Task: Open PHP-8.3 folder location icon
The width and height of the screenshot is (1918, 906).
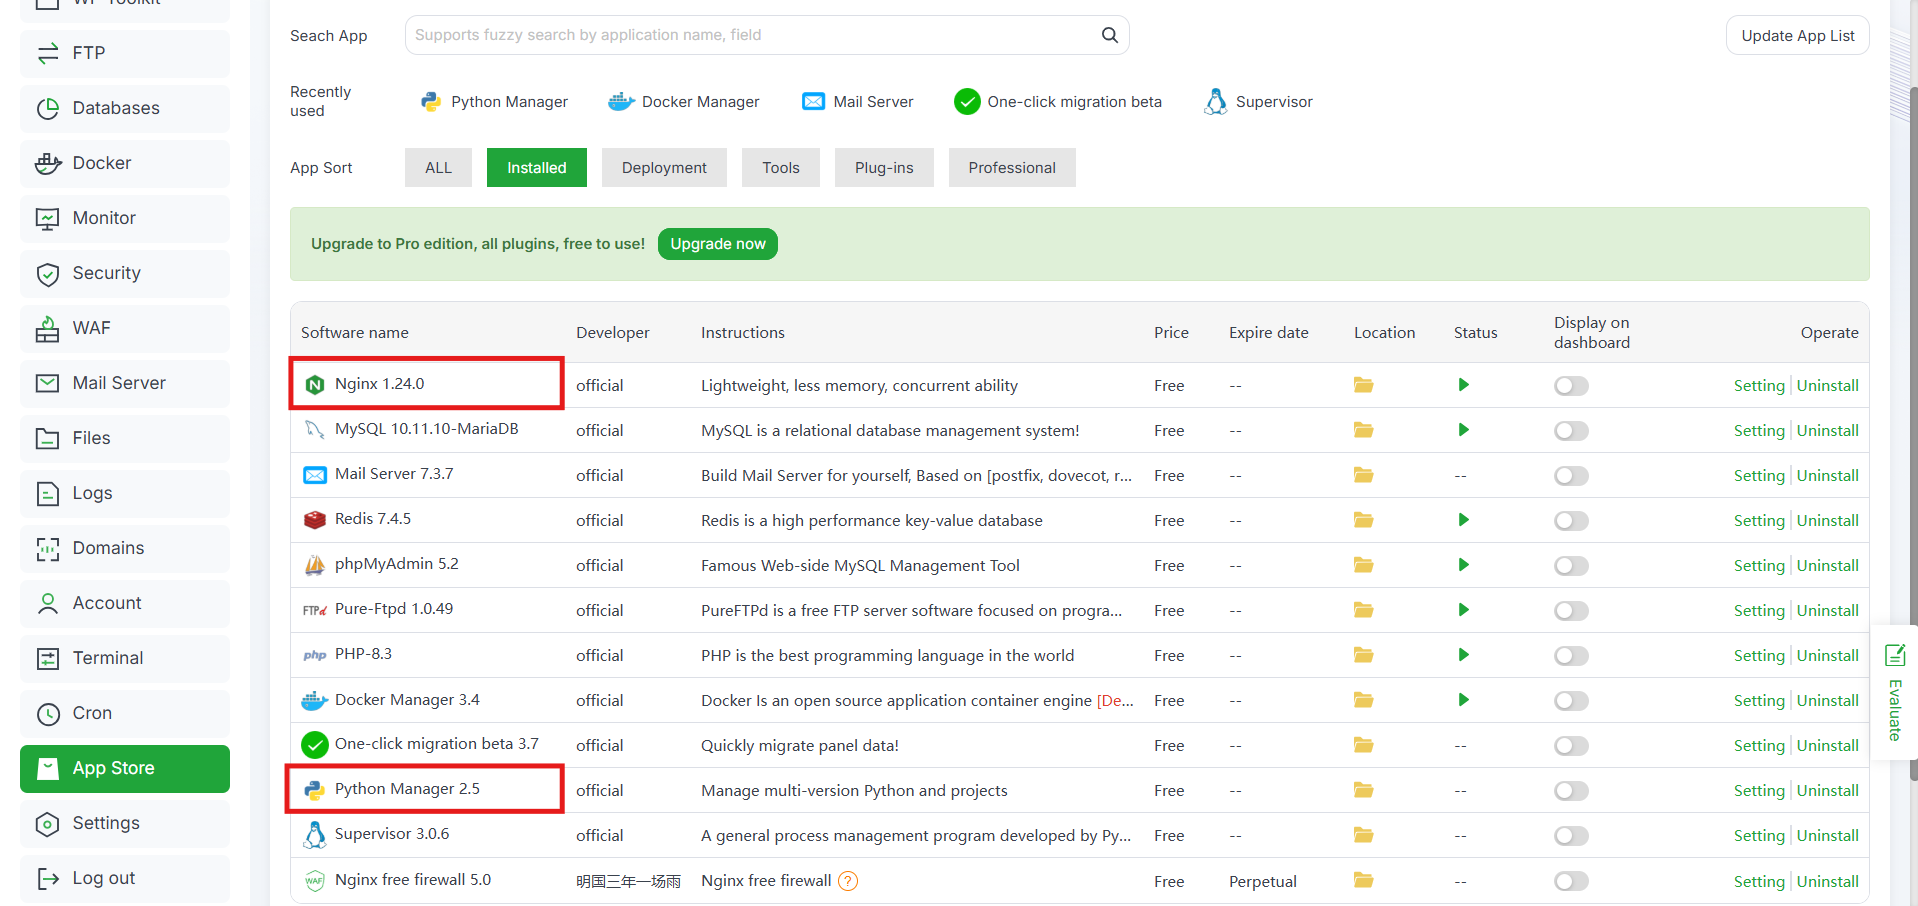Action: click(1363, 655)
